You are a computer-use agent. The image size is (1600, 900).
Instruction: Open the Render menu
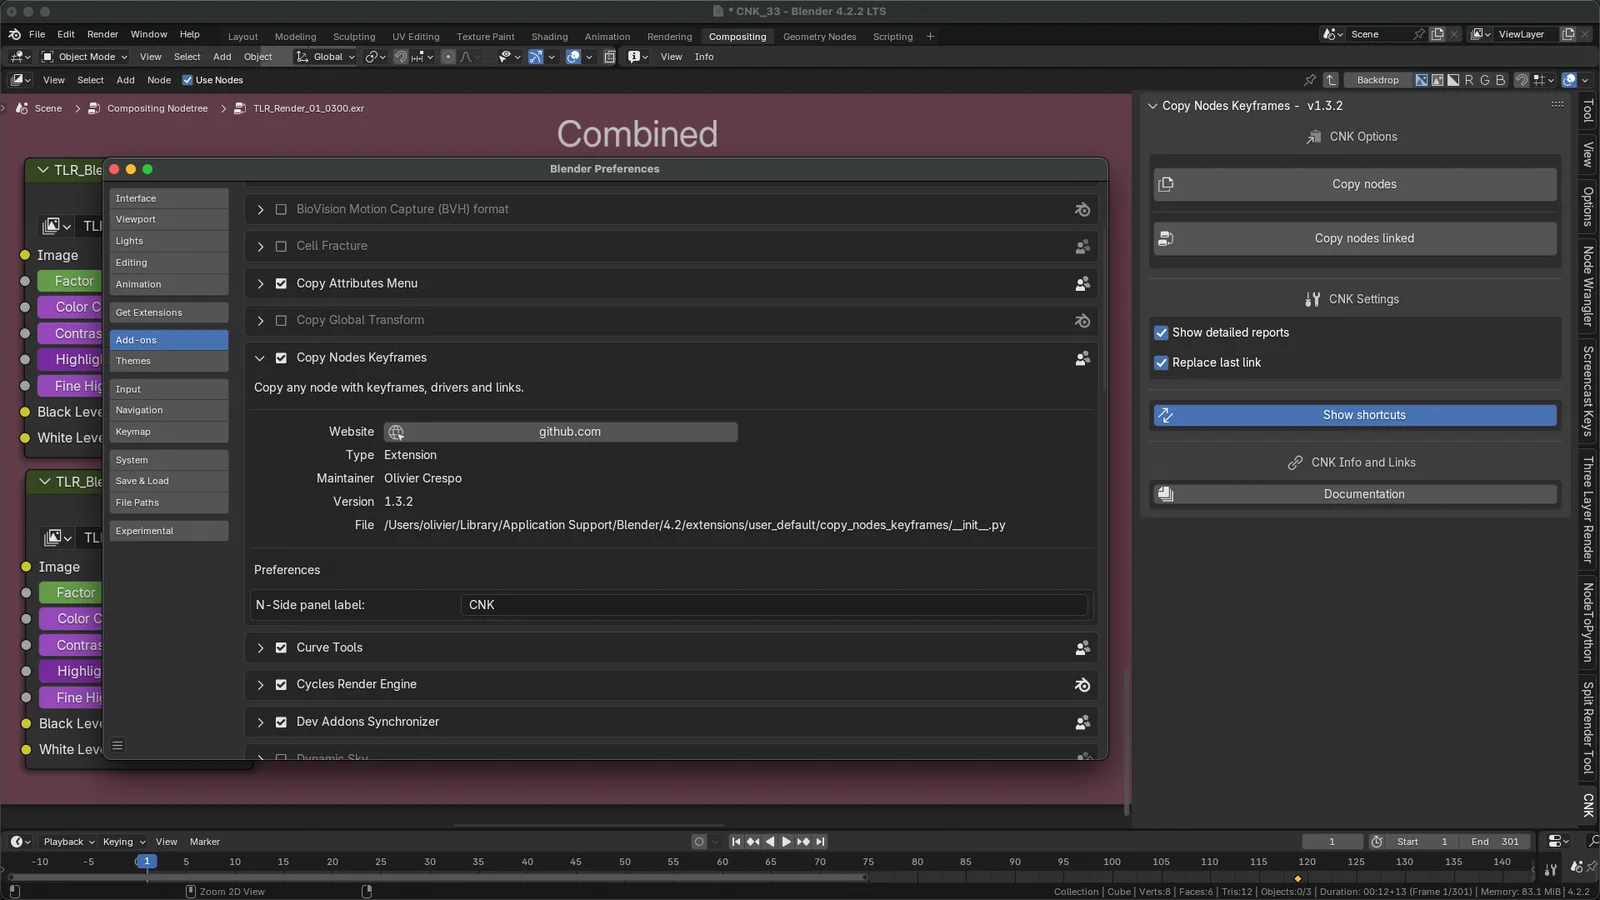[x=102, y=33]
